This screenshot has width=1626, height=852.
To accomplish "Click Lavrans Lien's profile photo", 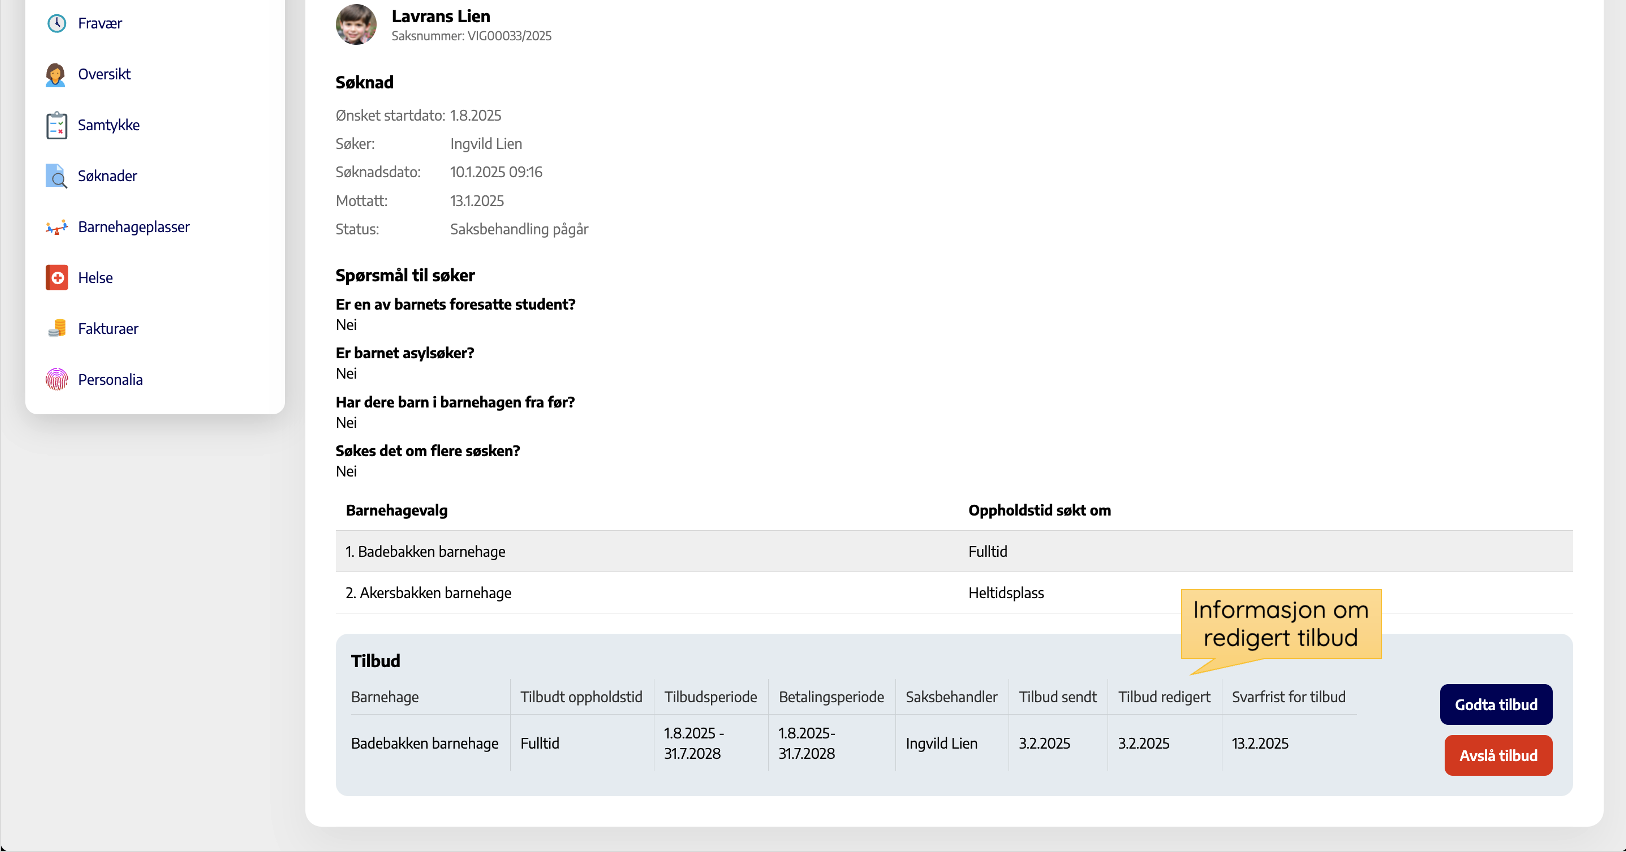I will click(356, 25).
